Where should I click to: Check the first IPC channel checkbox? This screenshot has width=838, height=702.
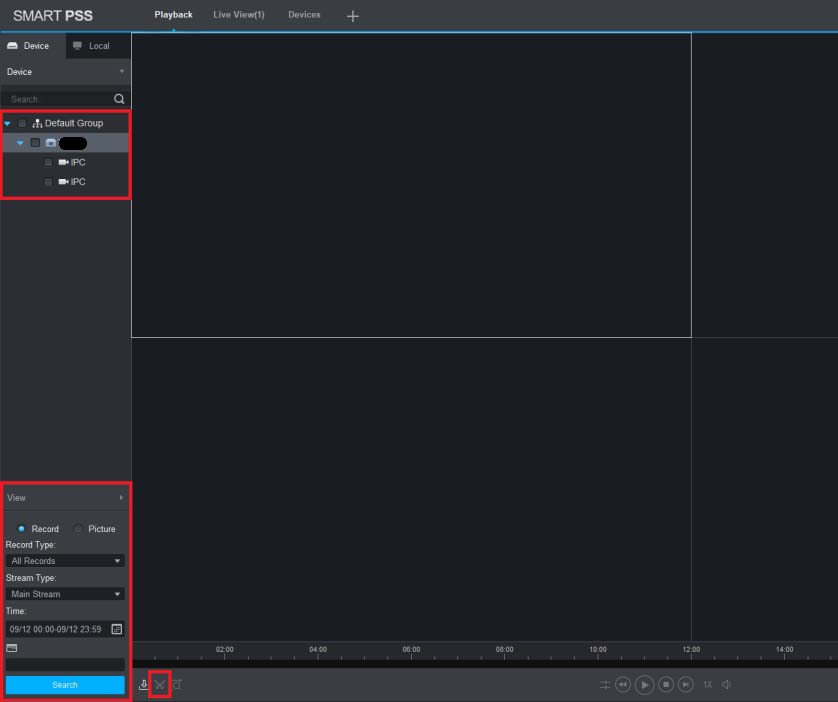point(48,162)
